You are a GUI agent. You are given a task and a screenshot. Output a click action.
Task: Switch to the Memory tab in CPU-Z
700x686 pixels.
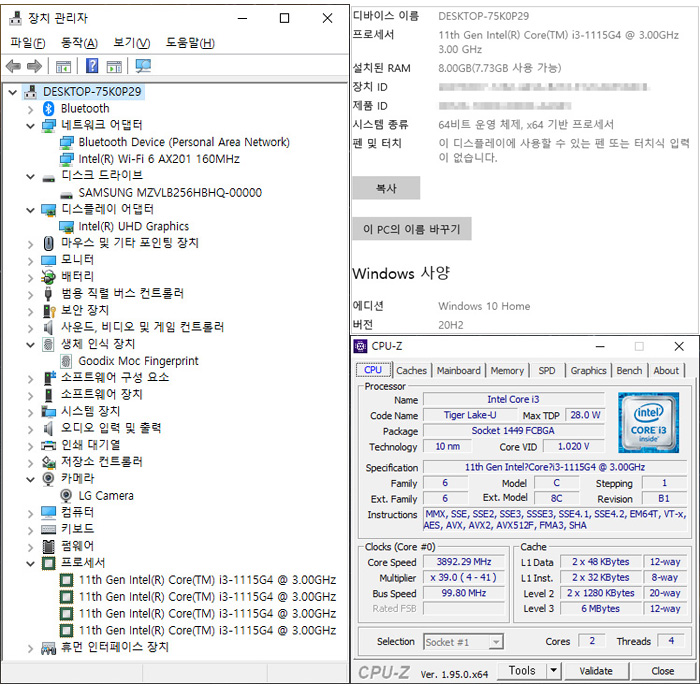[x=507, y=370]
